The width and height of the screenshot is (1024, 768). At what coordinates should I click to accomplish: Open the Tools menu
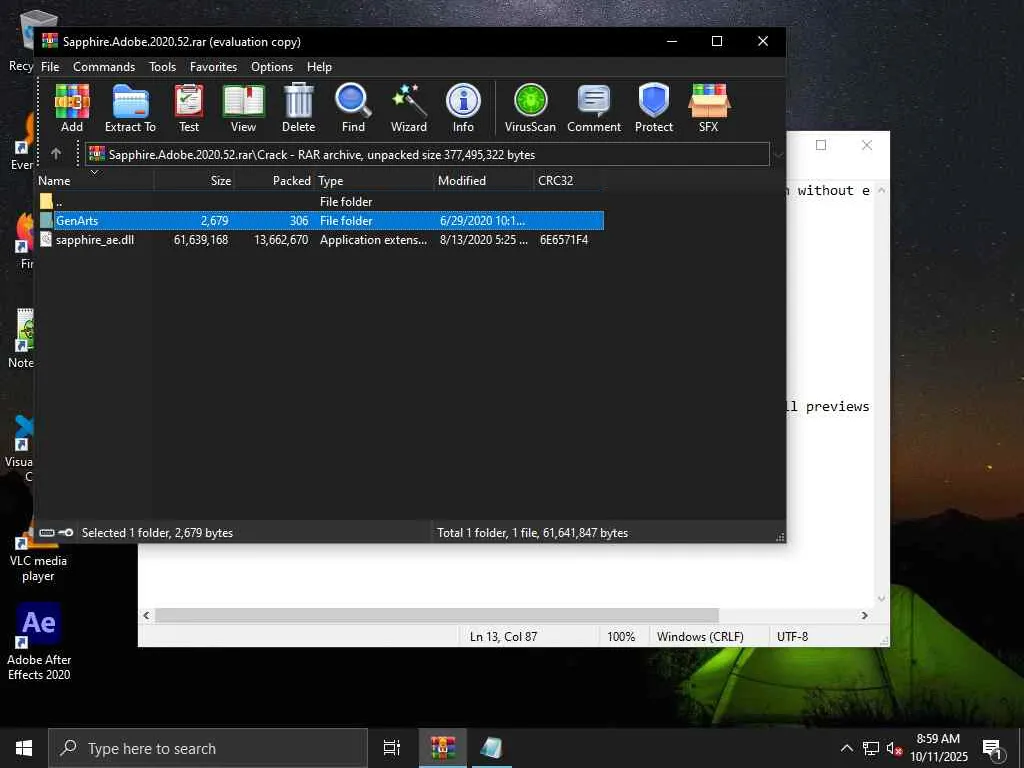pos(162,67)
